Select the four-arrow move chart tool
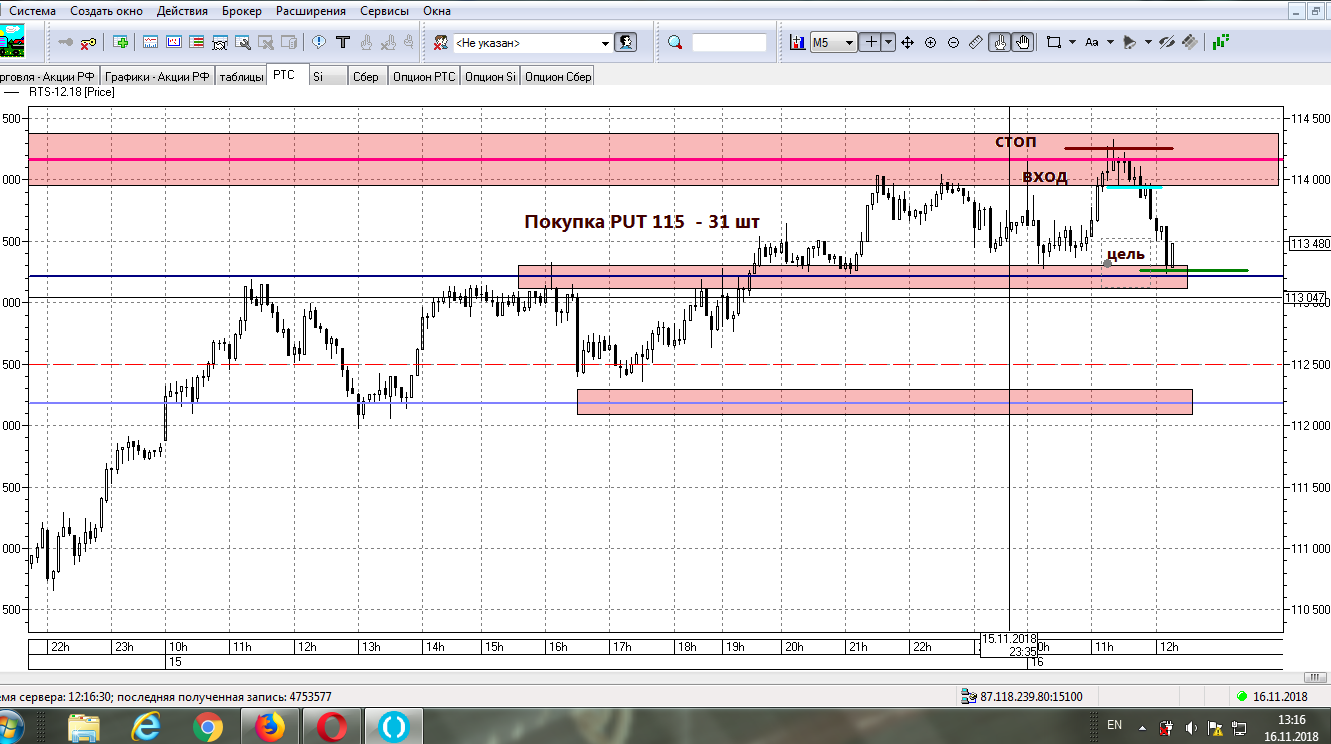Viewport: 1331px width, 744px height. tap(908, 43)
